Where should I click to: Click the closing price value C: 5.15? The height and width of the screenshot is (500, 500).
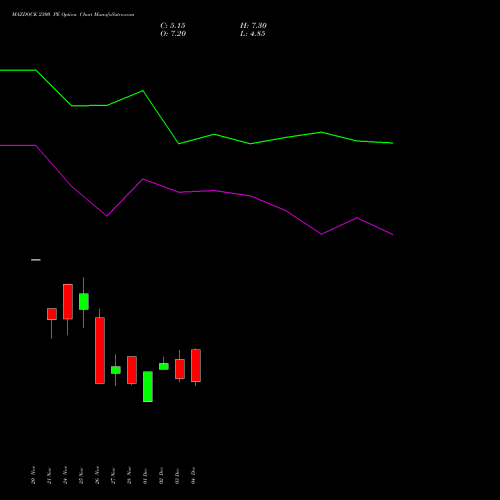pyautogui.click(x=173, y=26)
